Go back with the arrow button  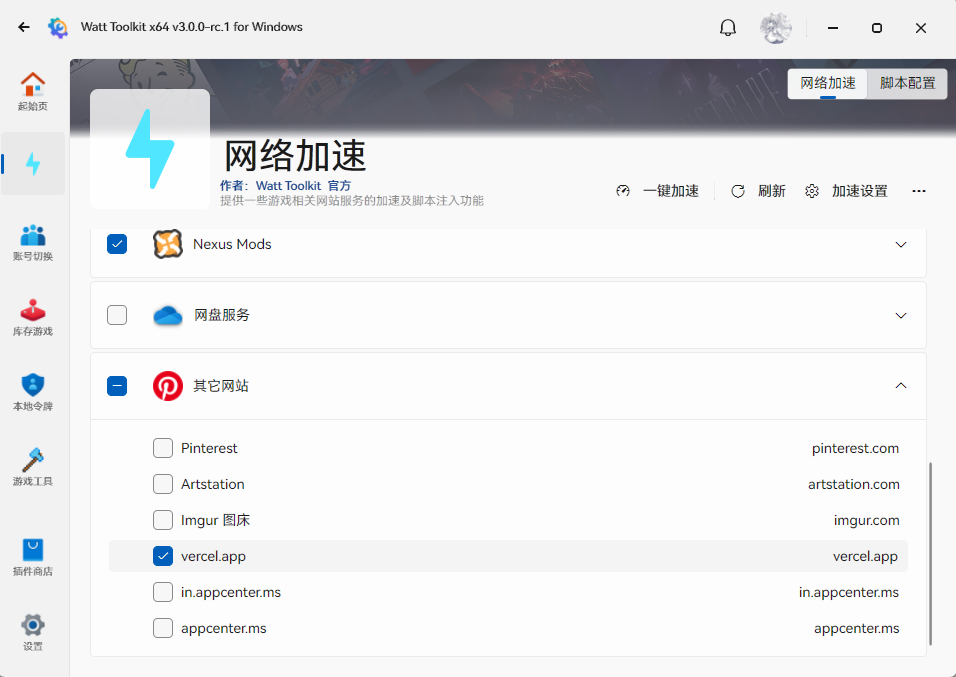pos(24,27)
